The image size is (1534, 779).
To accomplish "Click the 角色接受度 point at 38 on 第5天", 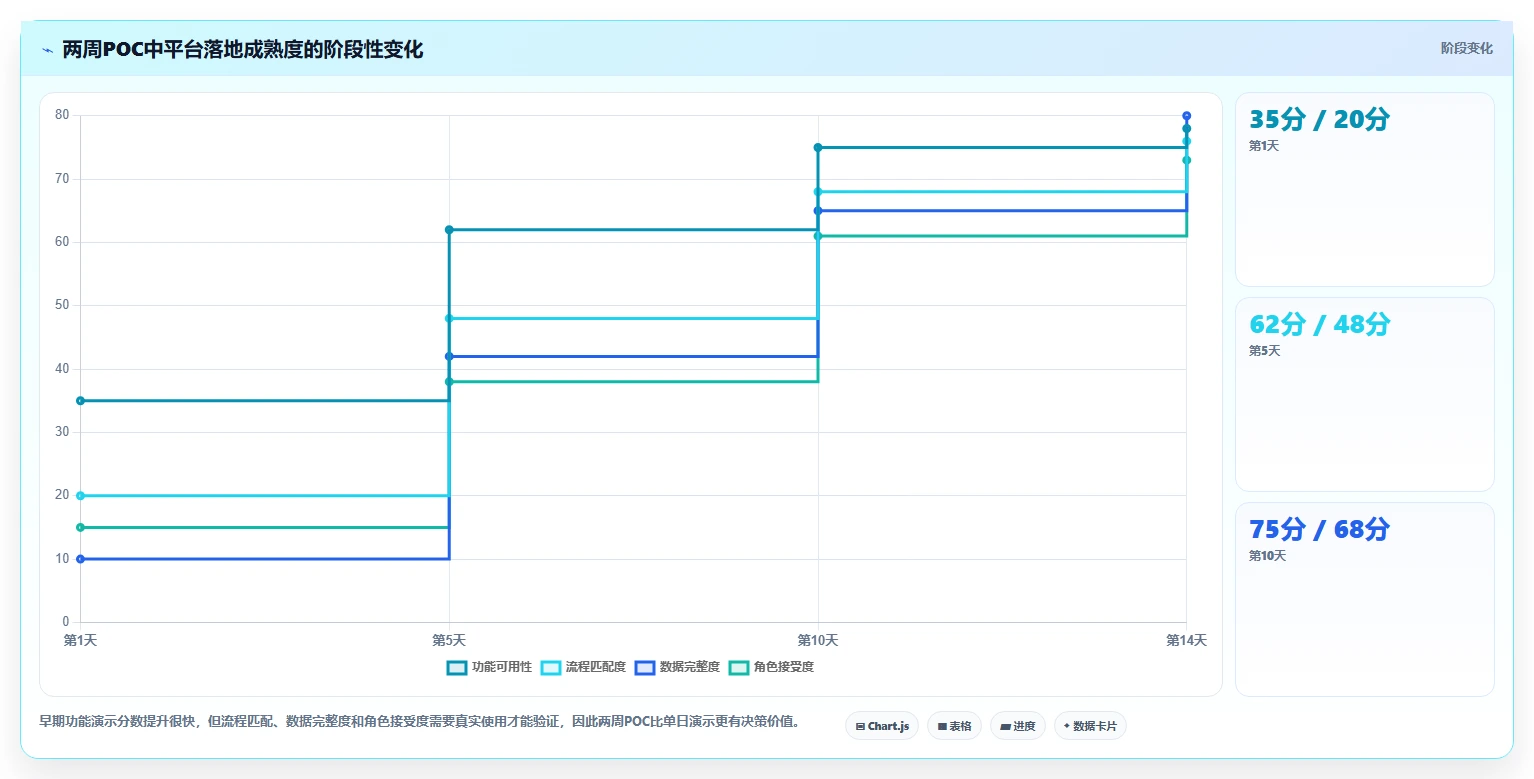I will [449, 382].
